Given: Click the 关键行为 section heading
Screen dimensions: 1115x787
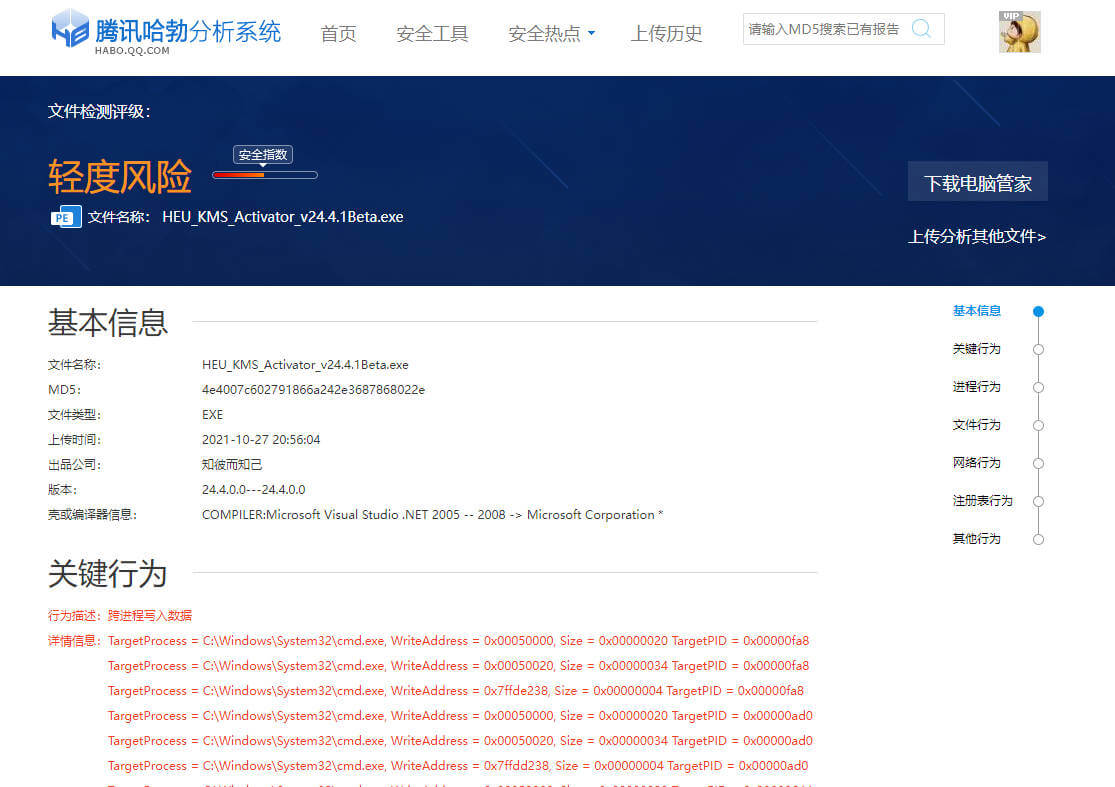Looking at the screenshot, I should pyautogui.click(x=107, y=574).
